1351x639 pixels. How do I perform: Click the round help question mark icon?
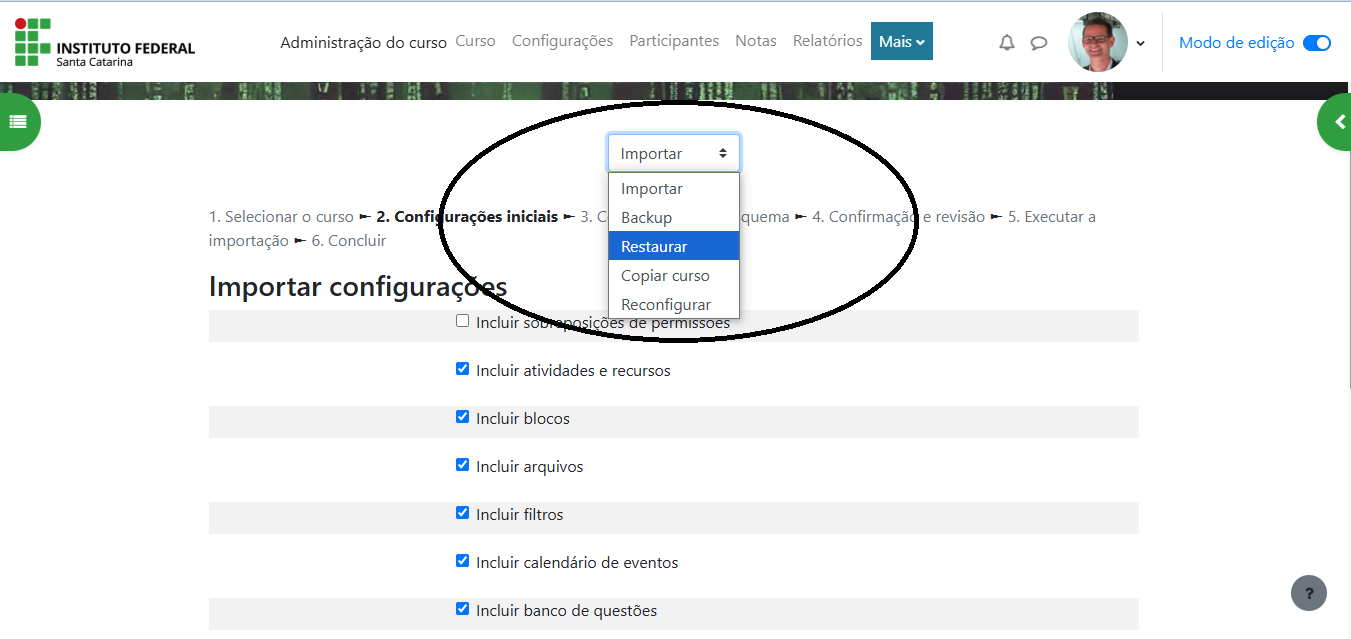tap(1308, 592)
